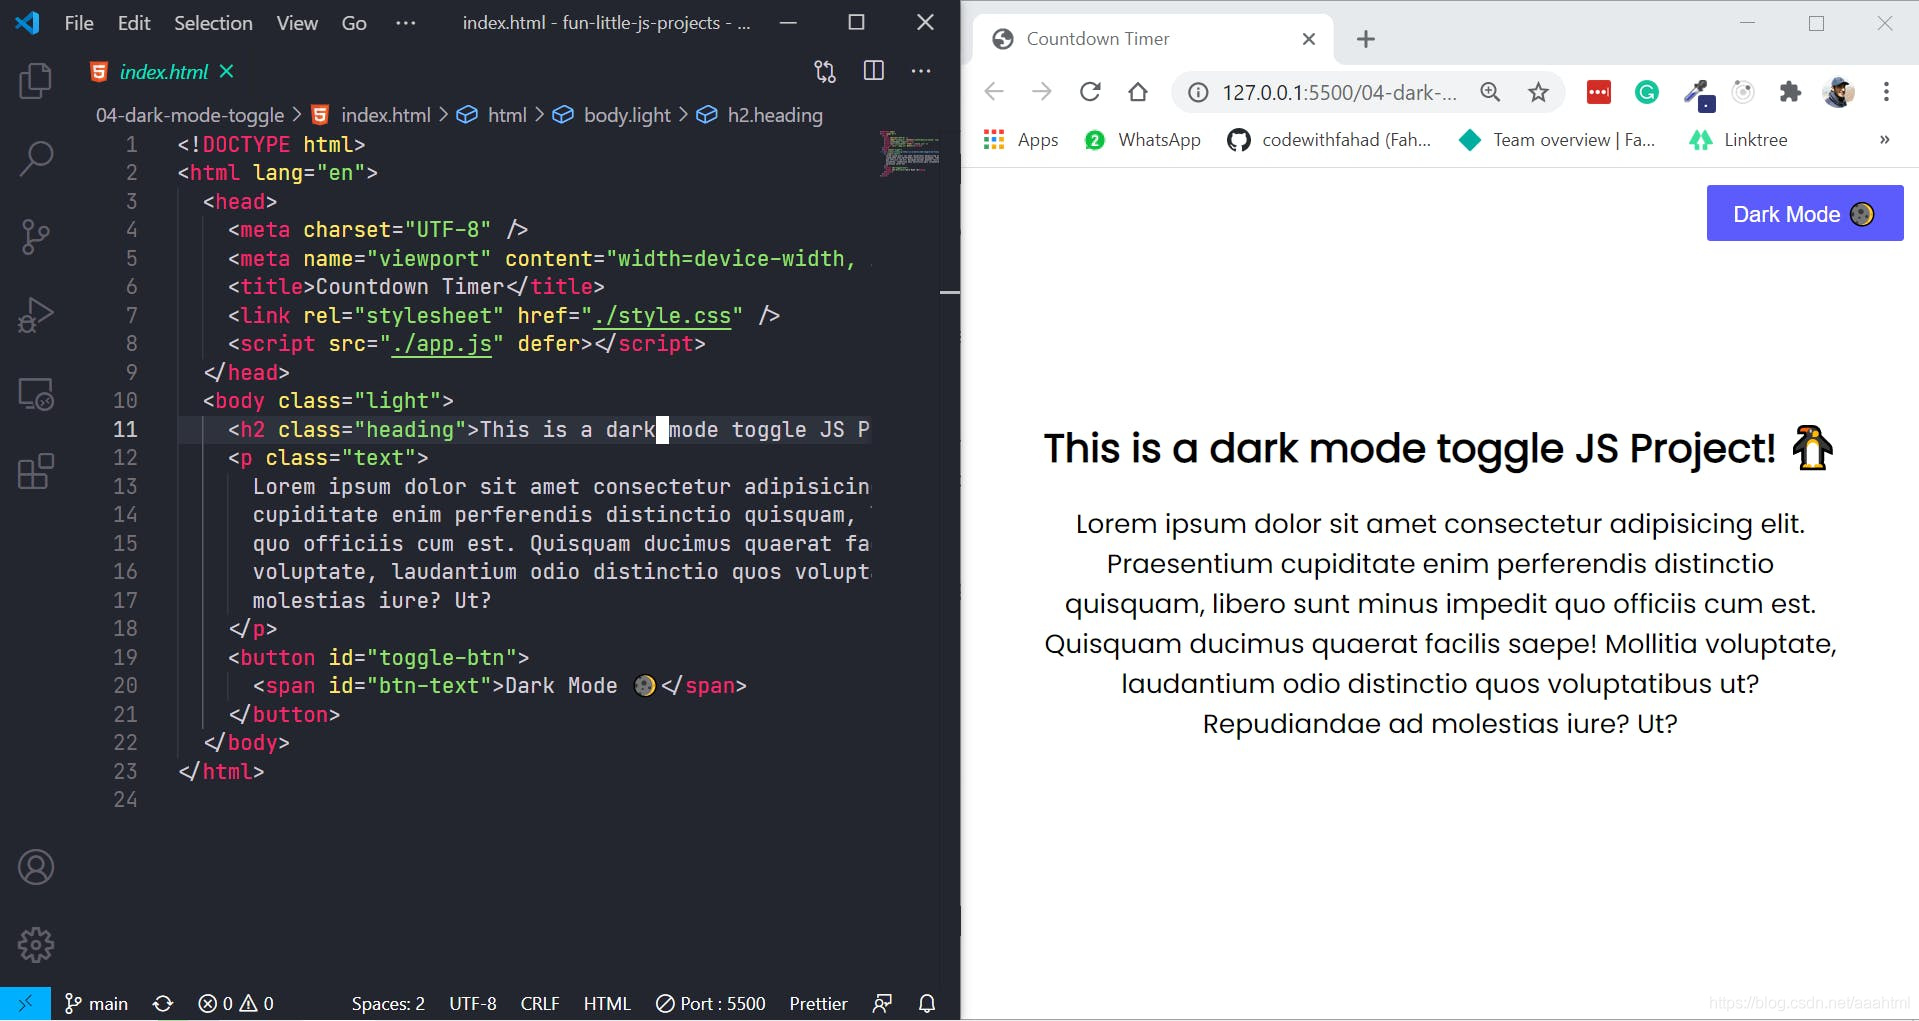
Task: Open the editor More Actions menu
Action: pos(921,71)
